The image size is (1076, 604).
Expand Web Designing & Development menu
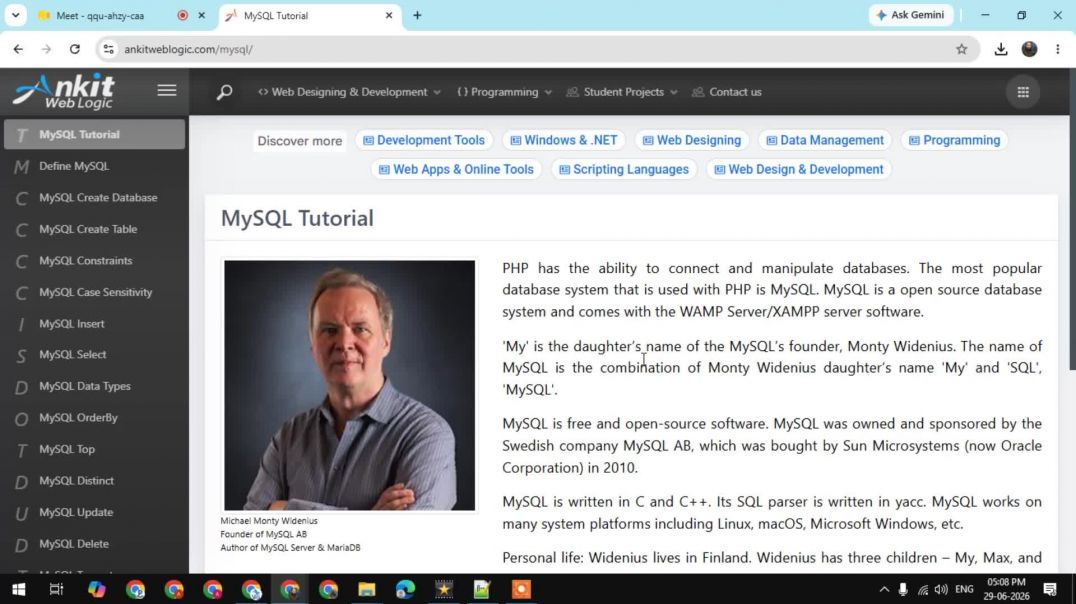click(x=349, y=92)
